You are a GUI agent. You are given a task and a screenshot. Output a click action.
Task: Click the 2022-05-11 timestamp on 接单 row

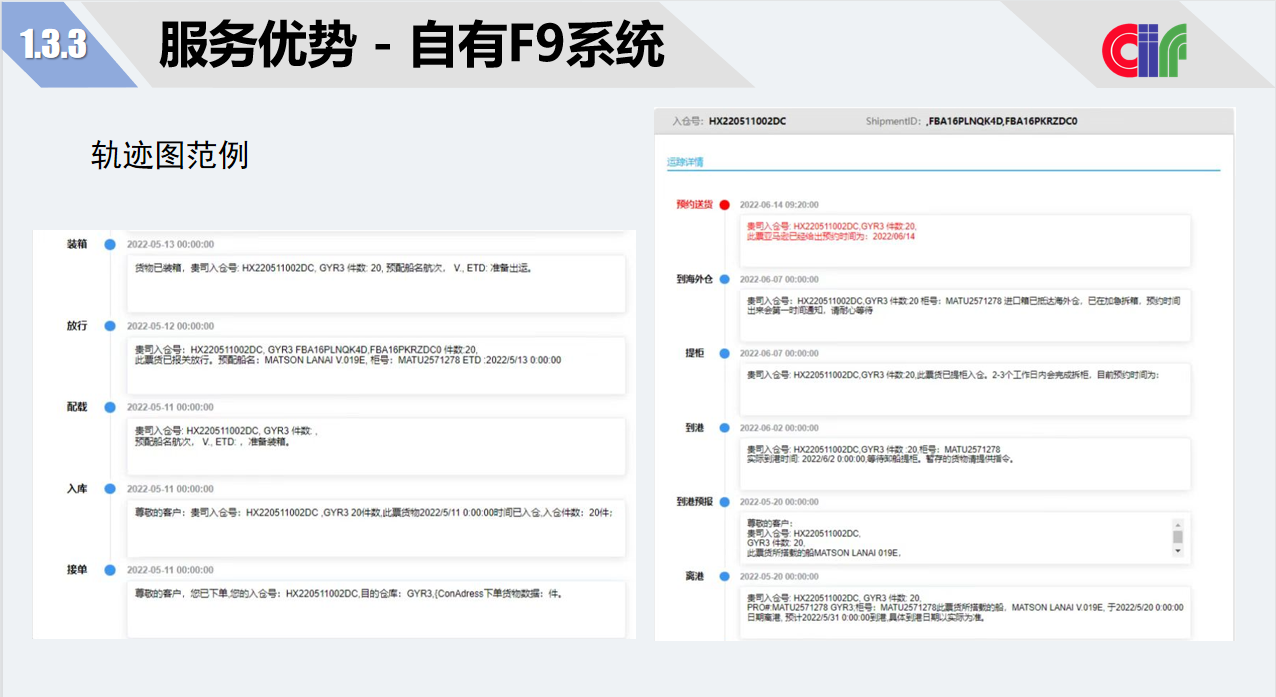point(170,570)
